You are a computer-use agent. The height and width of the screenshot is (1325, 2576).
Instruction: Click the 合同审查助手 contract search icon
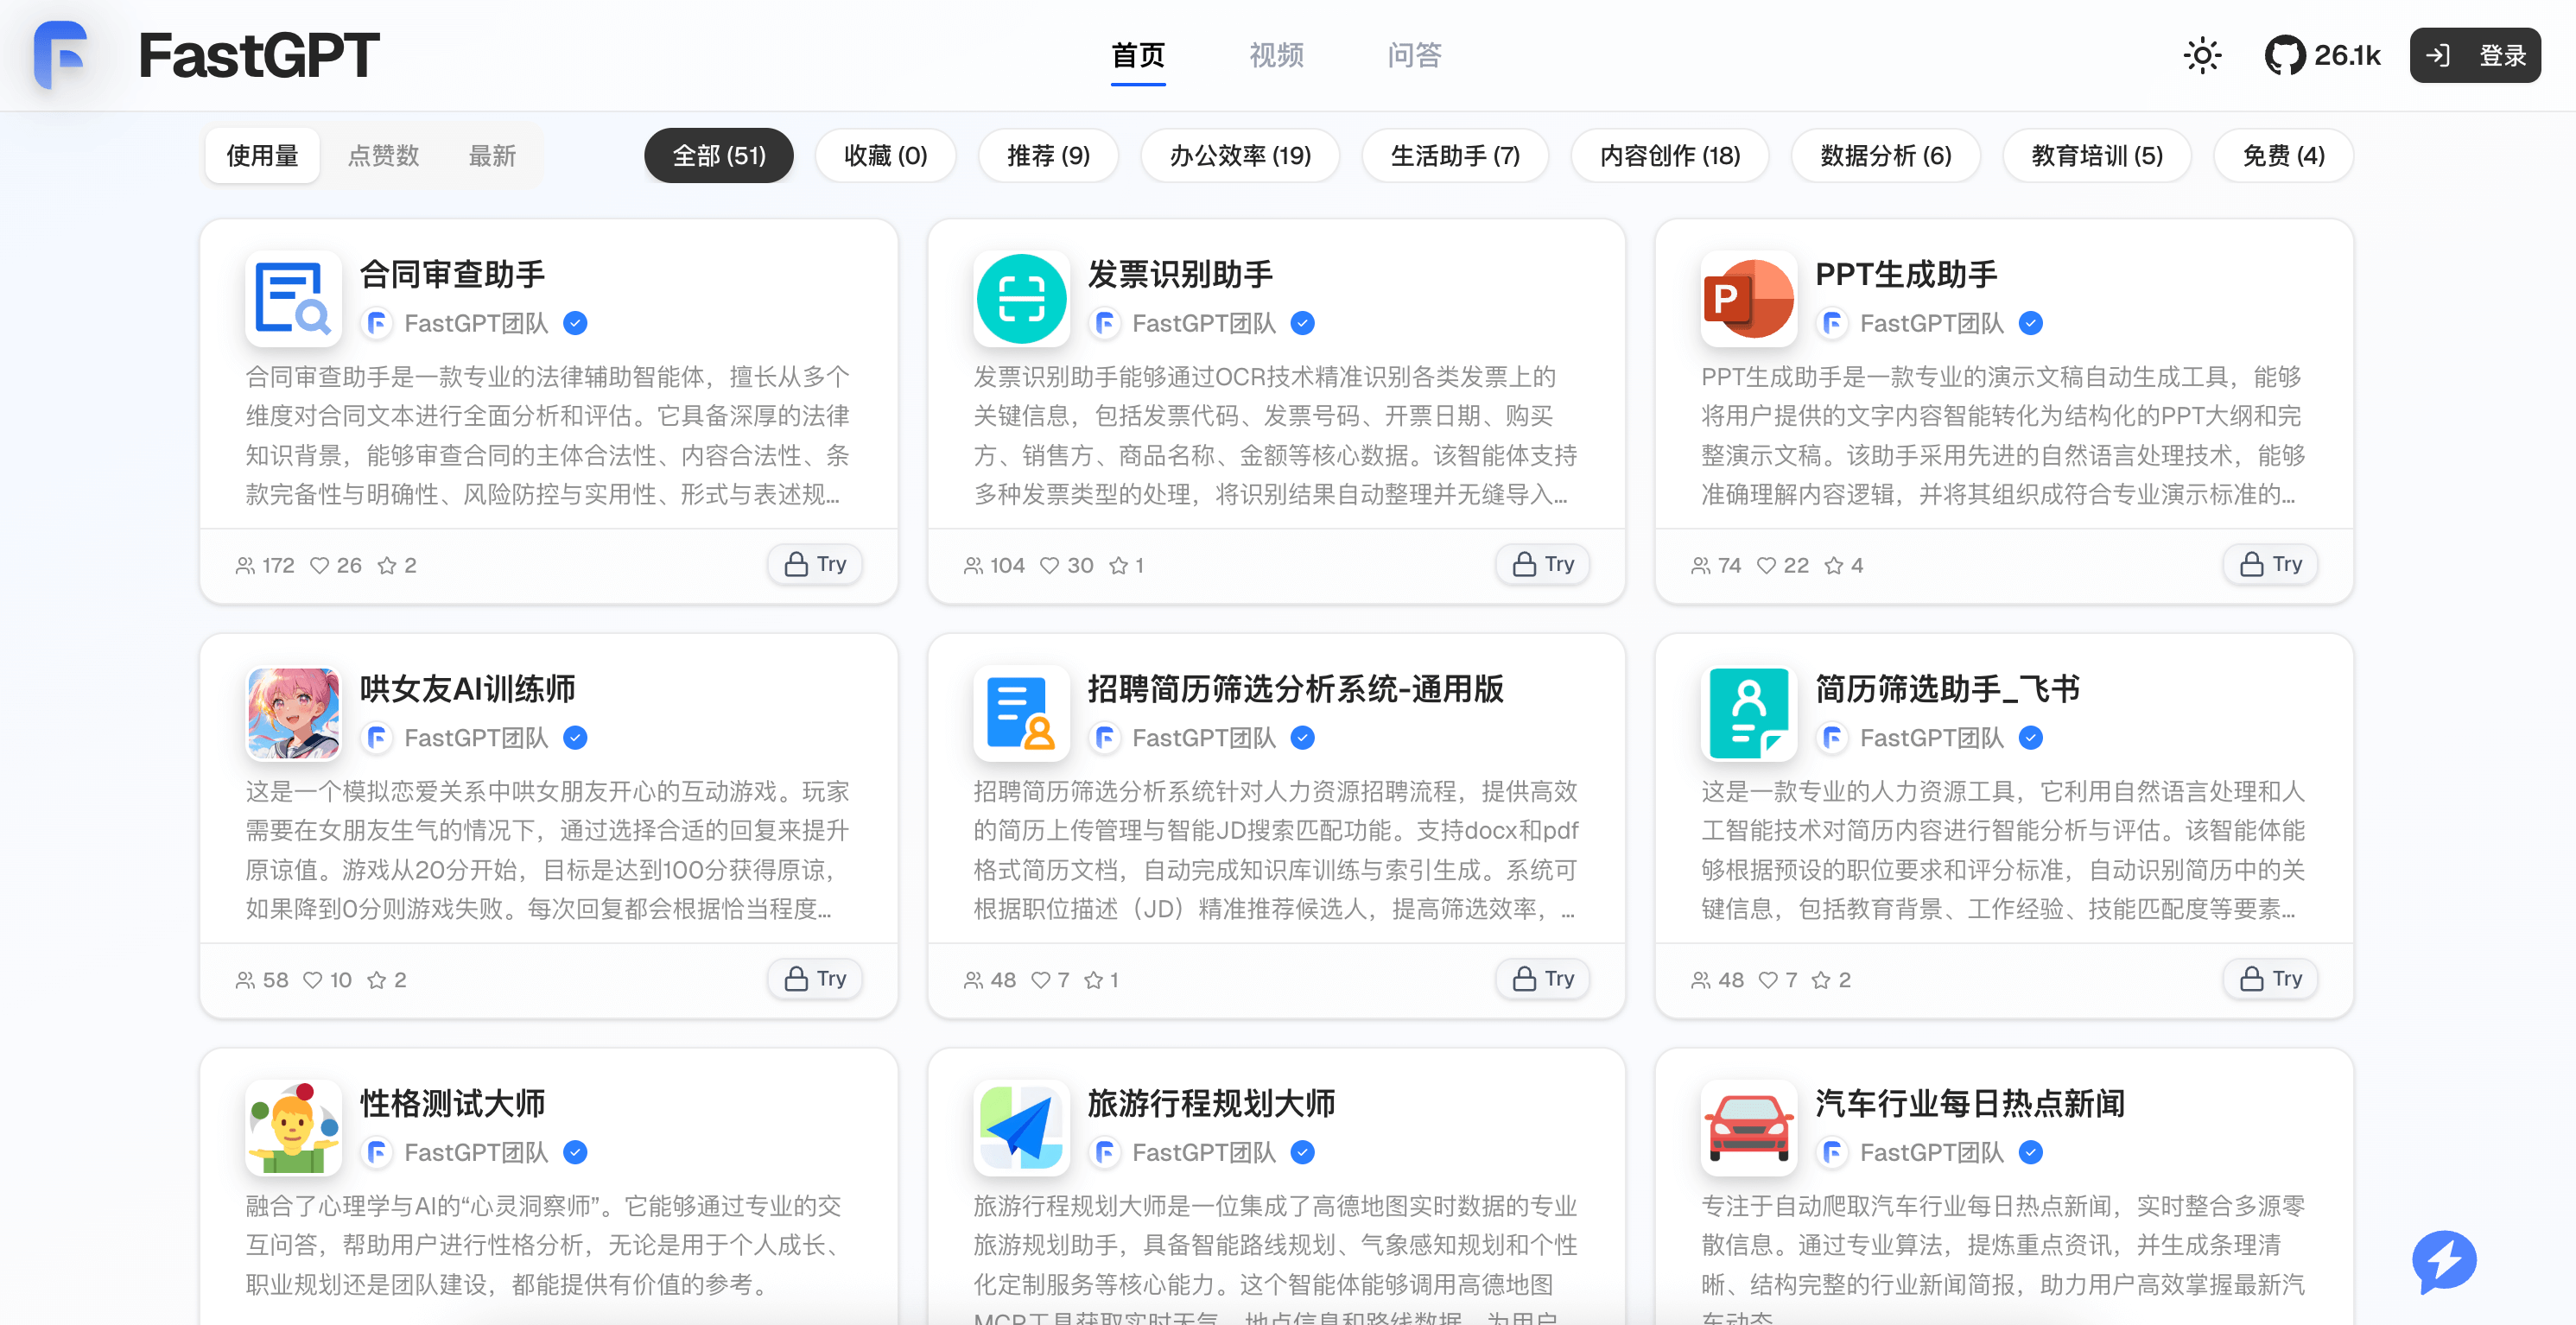point(293,298)
